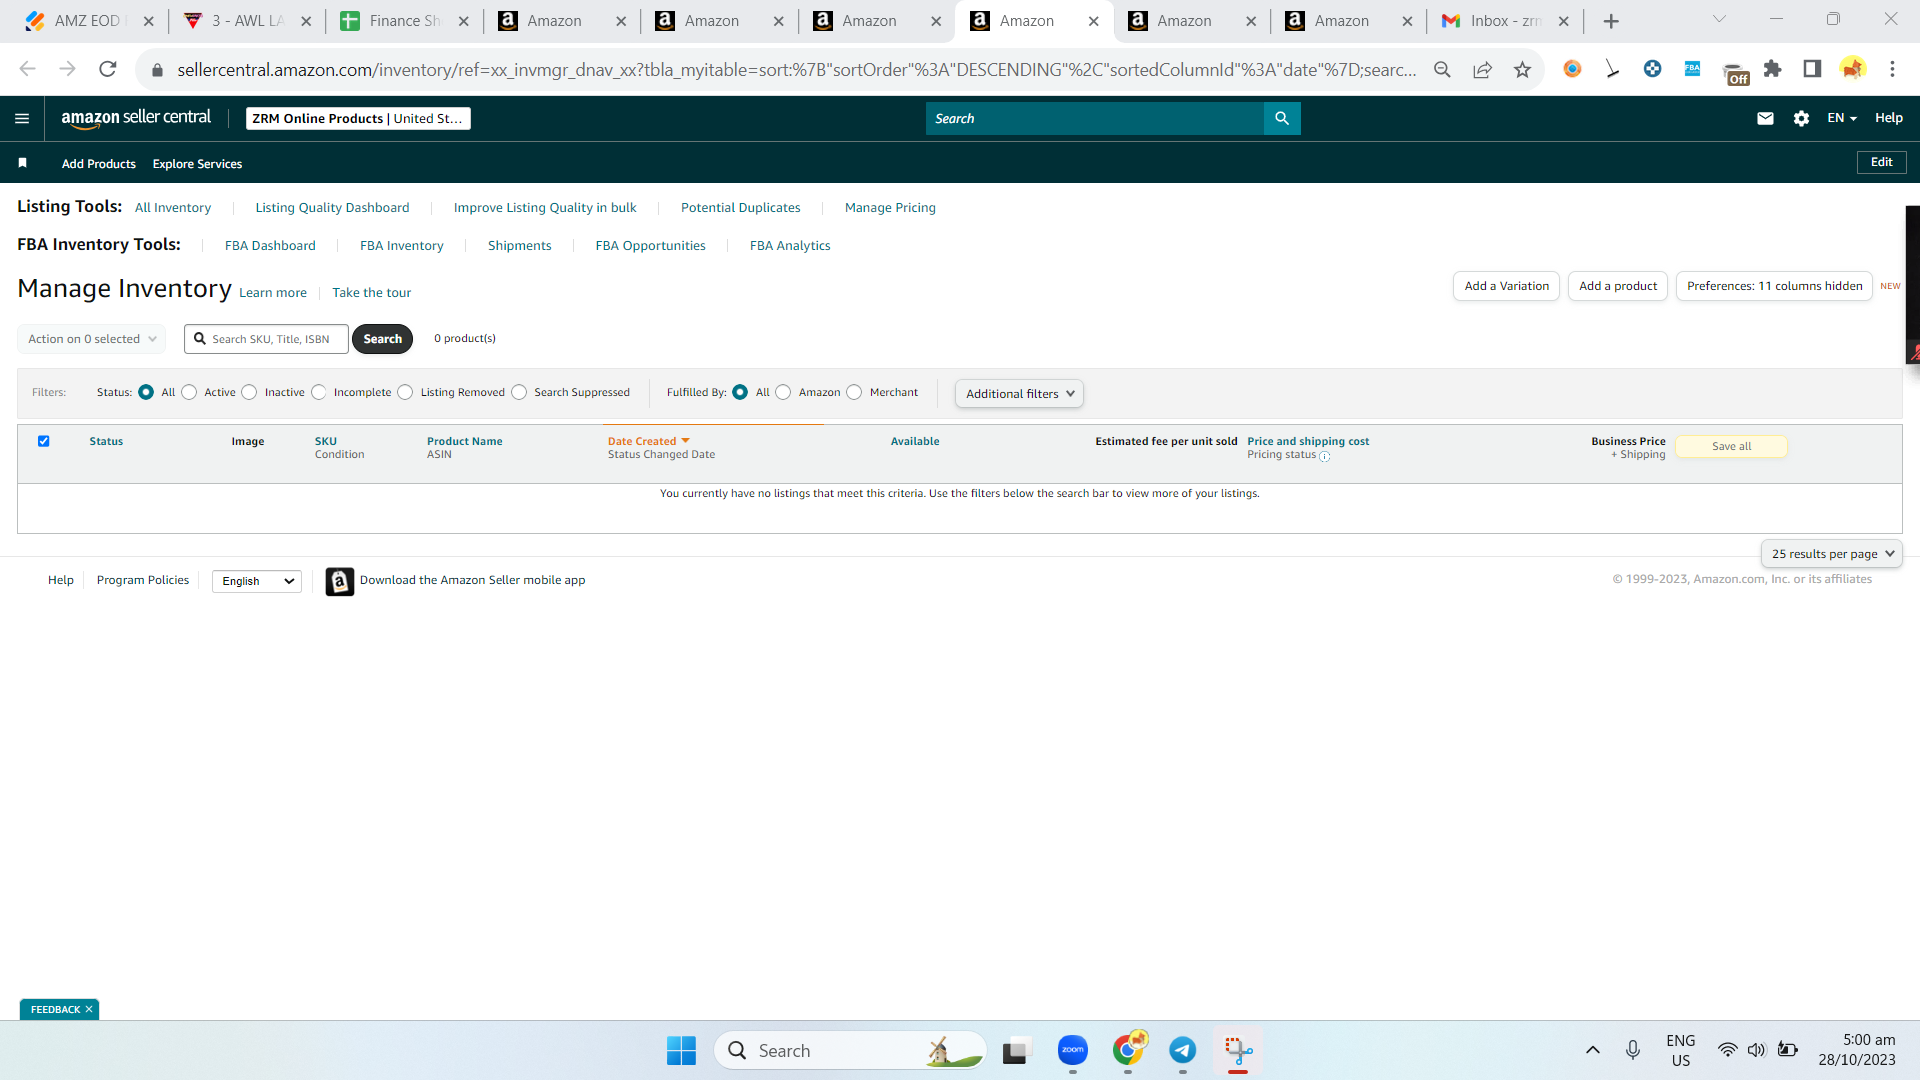Expand the Additional filters dropdown
Screen dimensions: 1920x1080
click(x=1019, y=394)
